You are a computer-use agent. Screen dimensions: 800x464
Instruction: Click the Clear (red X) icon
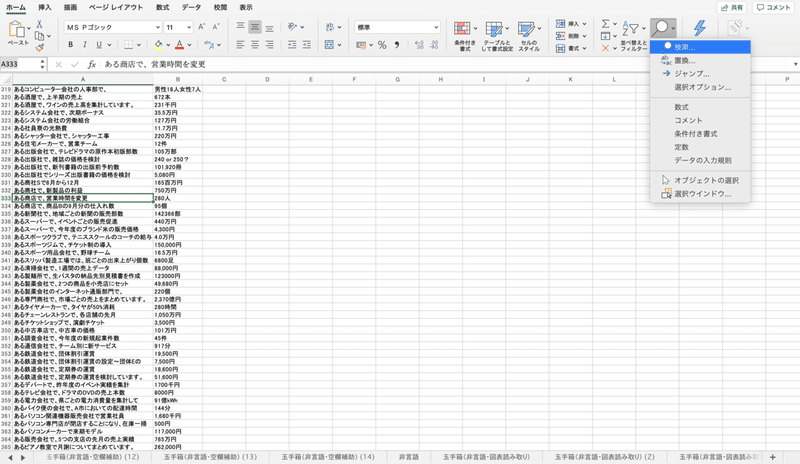pos(605,48)
